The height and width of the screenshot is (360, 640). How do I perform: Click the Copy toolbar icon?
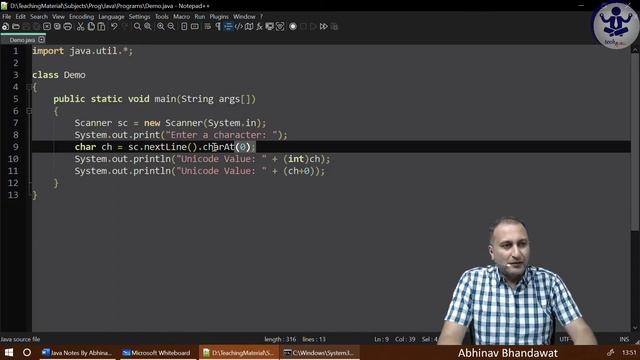coord(91,27)
